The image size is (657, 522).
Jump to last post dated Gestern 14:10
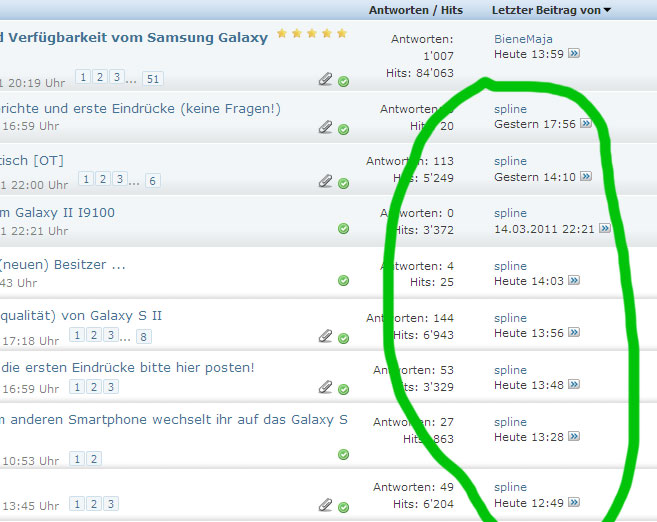coord(586,176)
